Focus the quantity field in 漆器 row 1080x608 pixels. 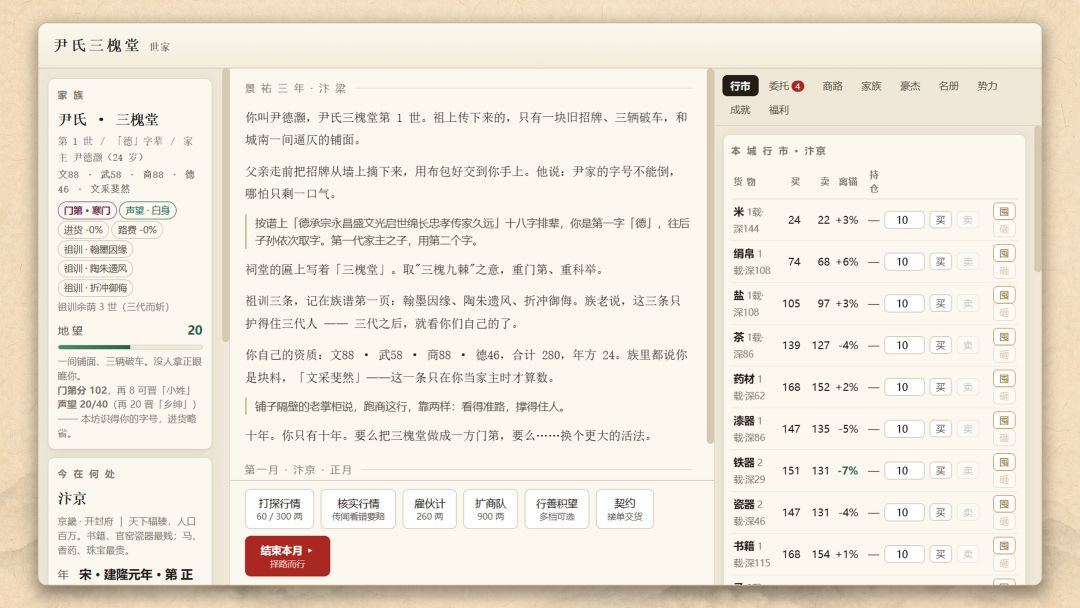(904, 429)
